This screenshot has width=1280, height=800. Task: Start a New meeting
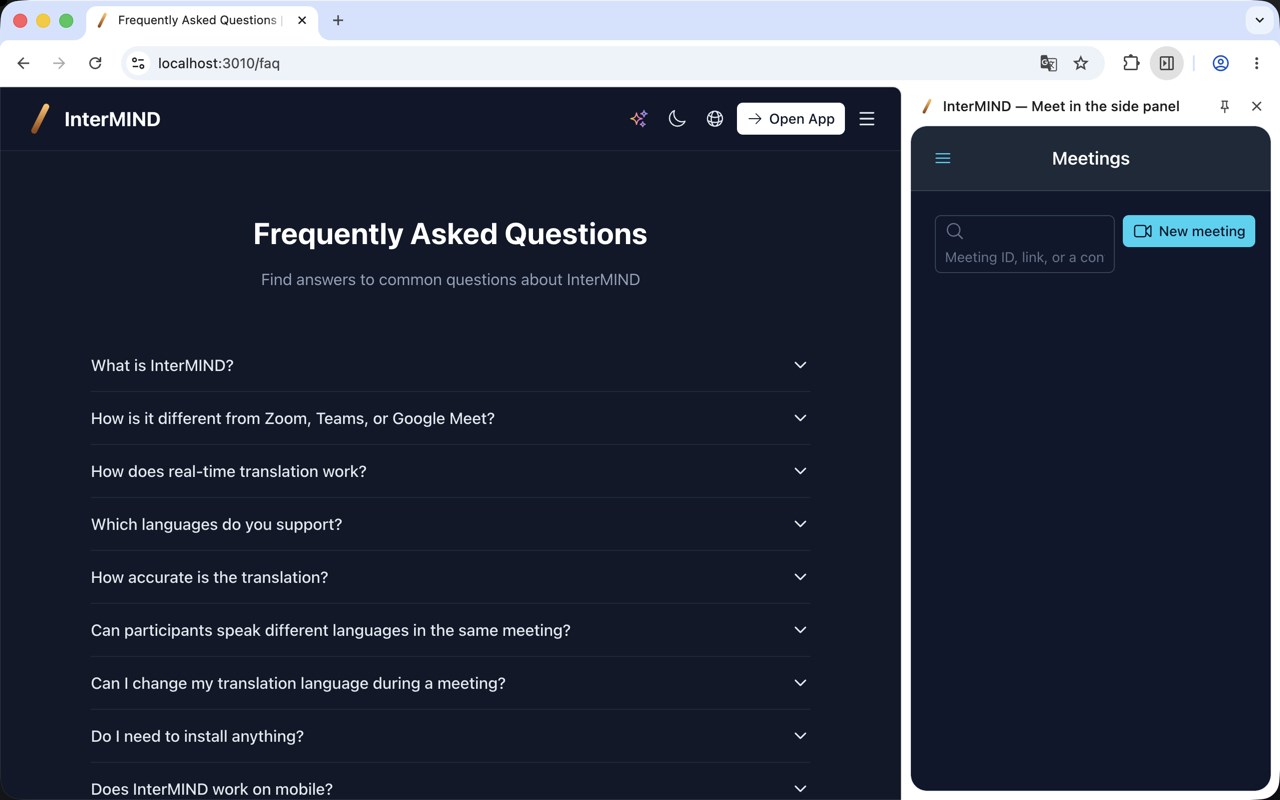click(x=1189, y=231)
